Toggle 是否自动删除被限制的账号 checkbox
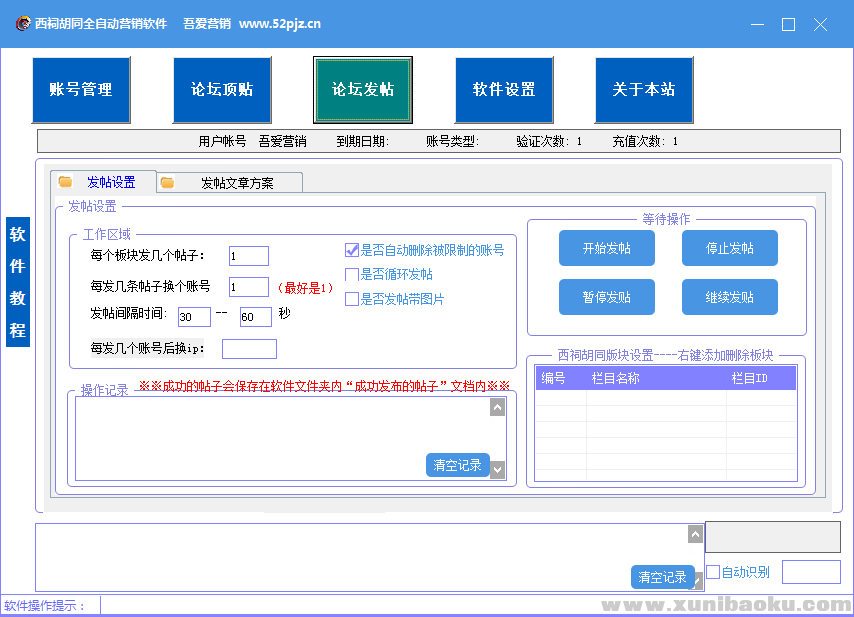 [x=352, y=250]
